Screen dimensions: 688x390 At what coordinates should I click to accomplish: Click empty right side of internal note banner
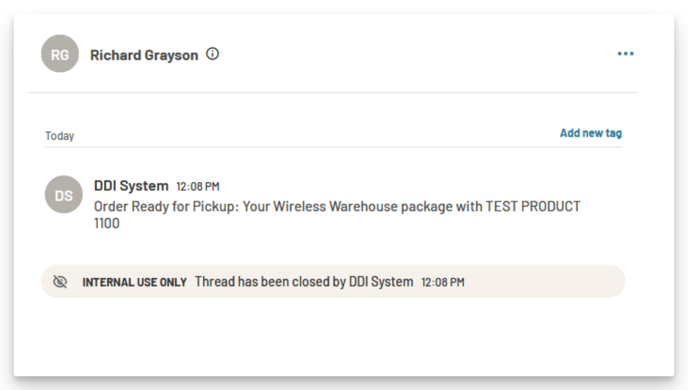pos(544,282)
